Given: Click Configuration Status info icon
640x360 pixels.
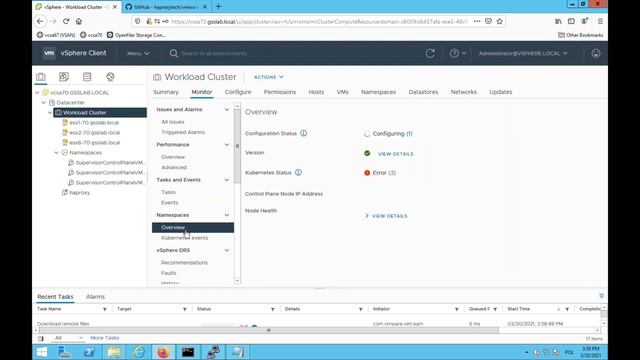Looking at the screenshot, I should point(304,133).
